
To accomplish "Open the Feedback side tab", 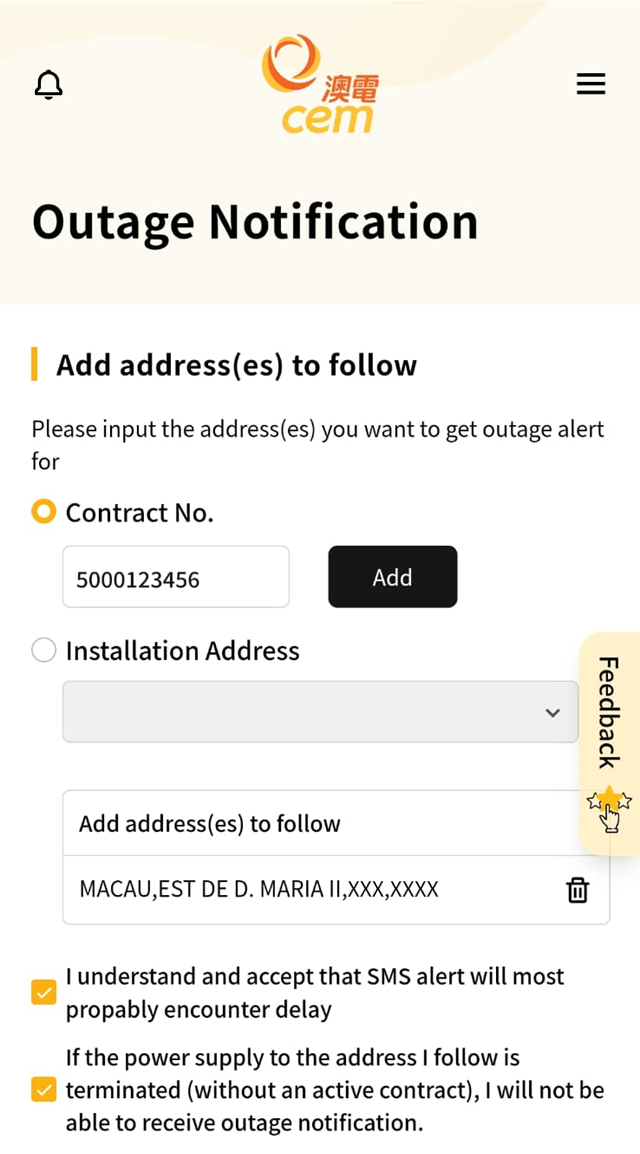I will pyautogui.click(x=609, y=743).
